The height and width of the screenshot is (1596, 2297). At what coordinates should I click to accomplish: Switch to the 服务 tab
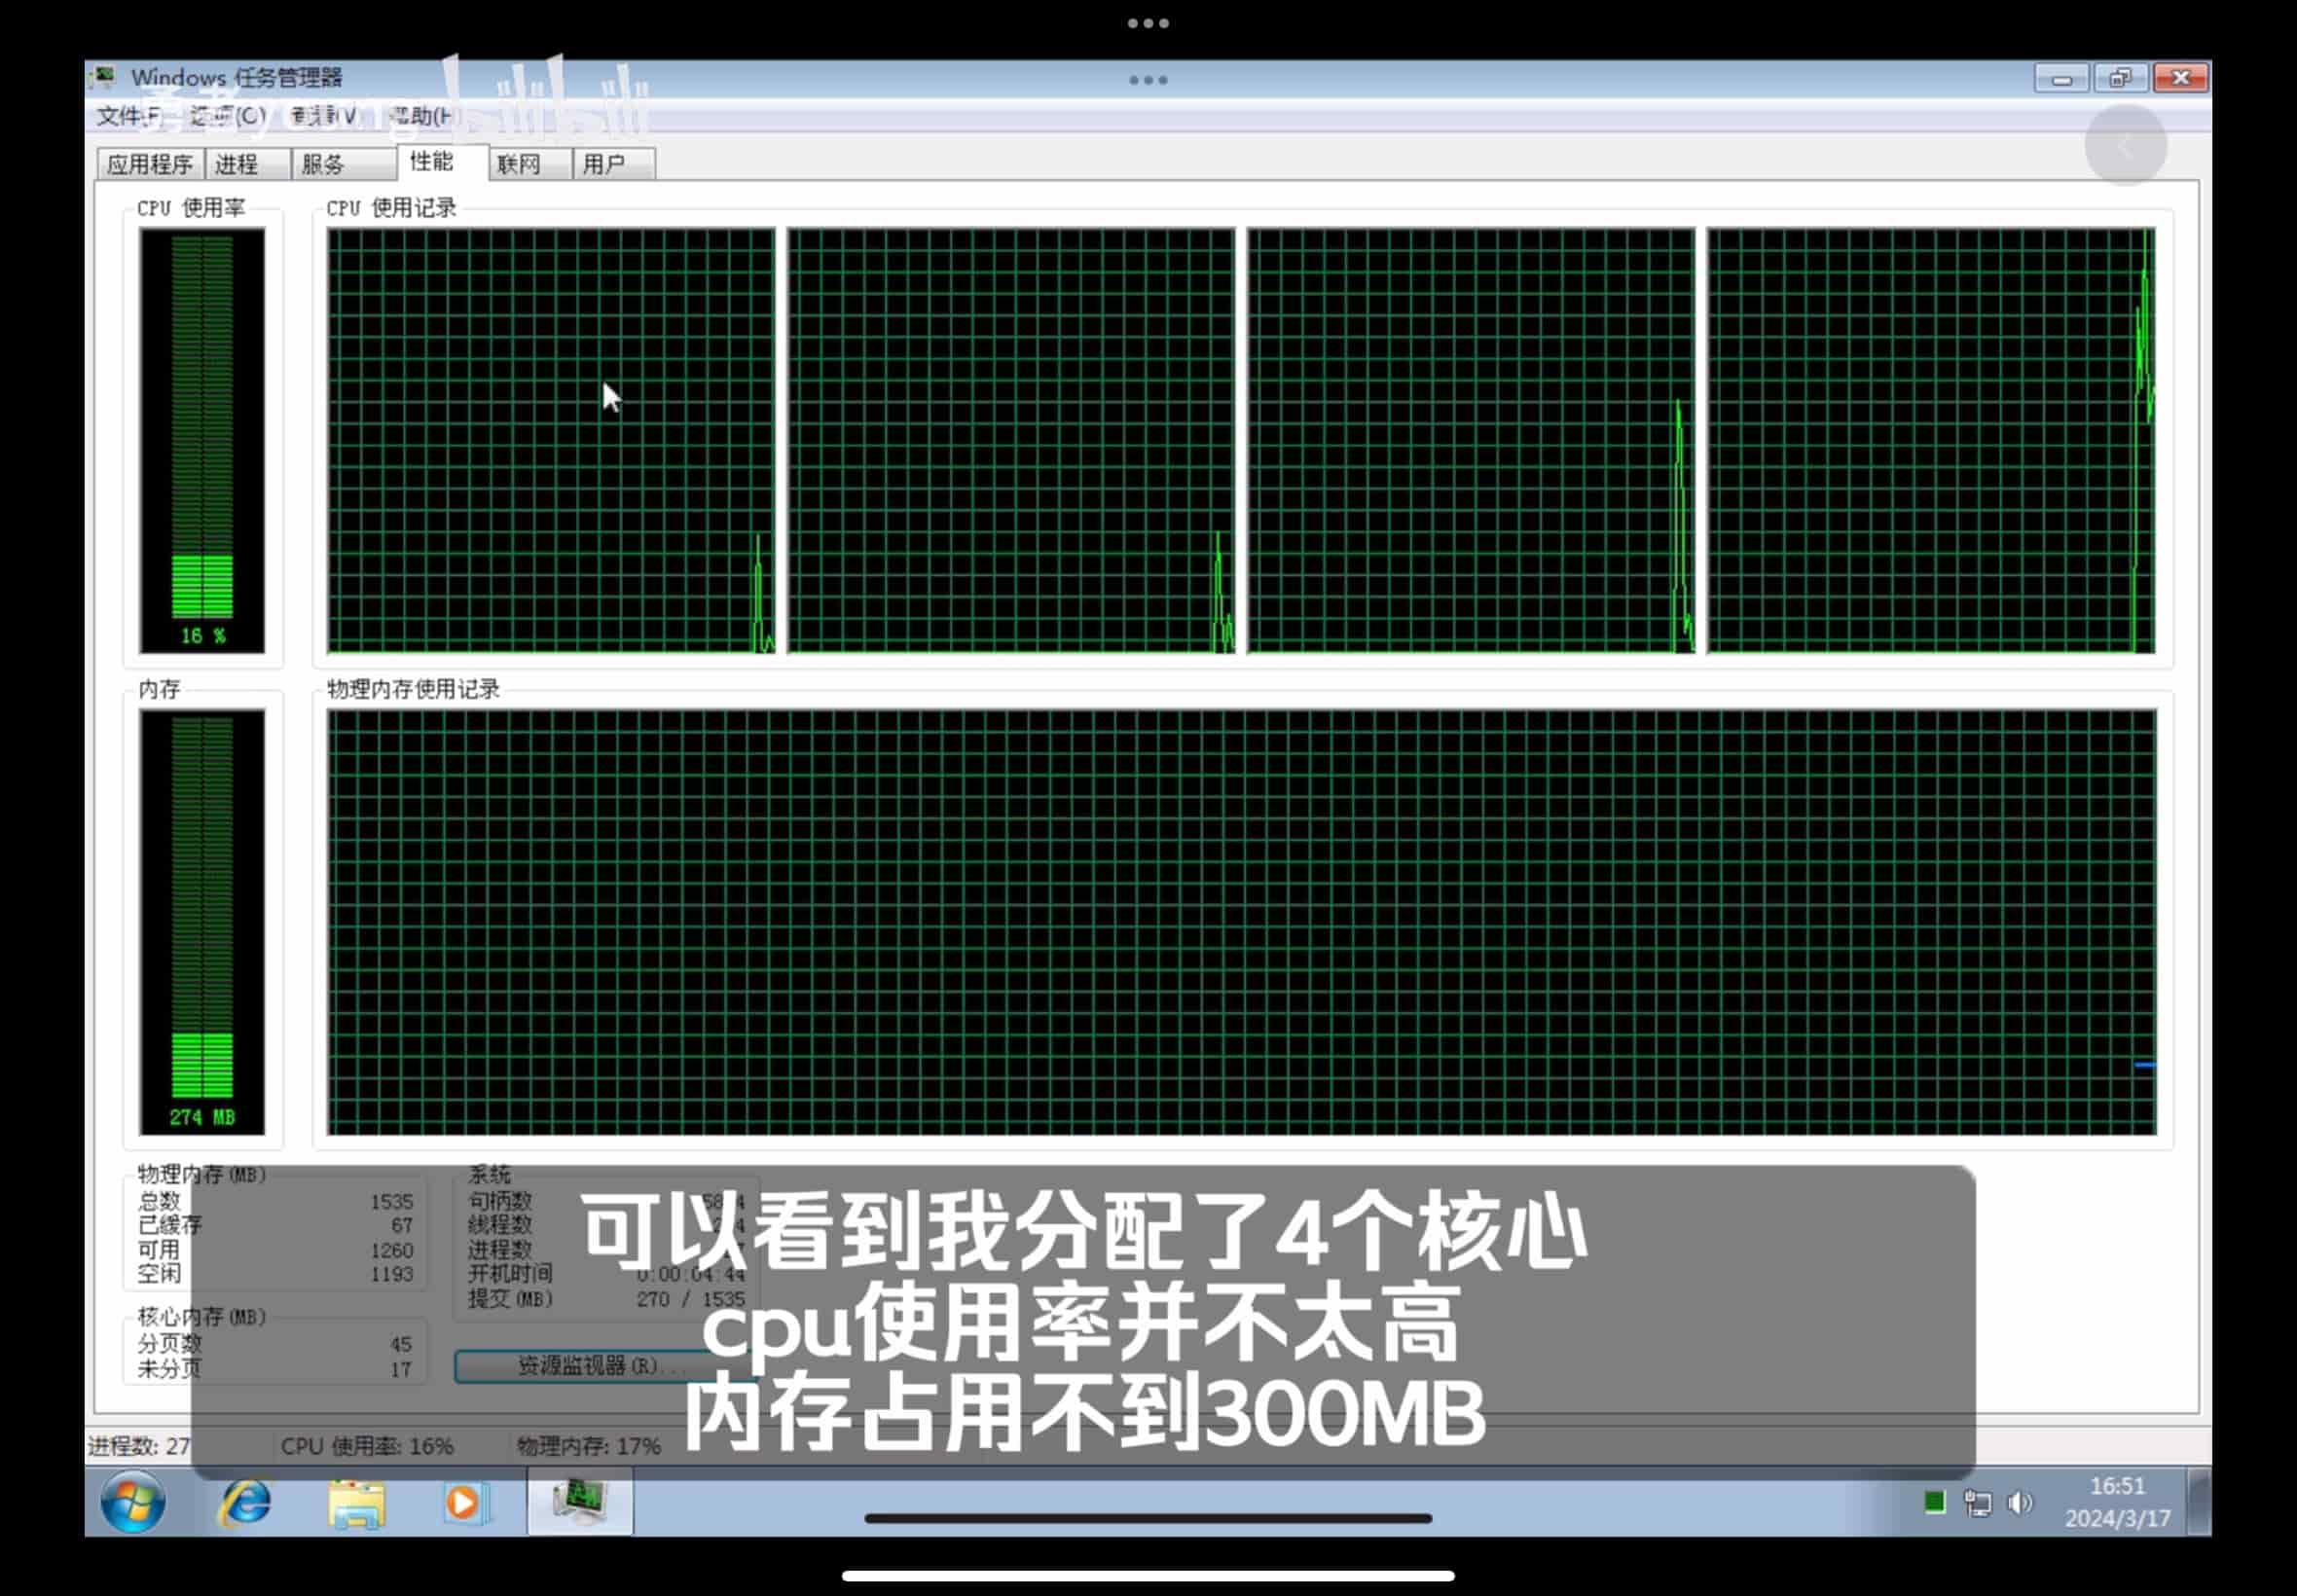343,164
